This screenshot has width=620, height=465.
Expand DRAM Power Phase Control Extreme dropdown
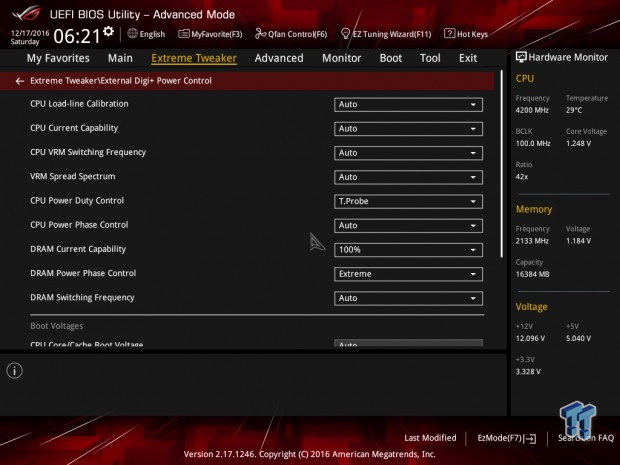click(408, 274)
